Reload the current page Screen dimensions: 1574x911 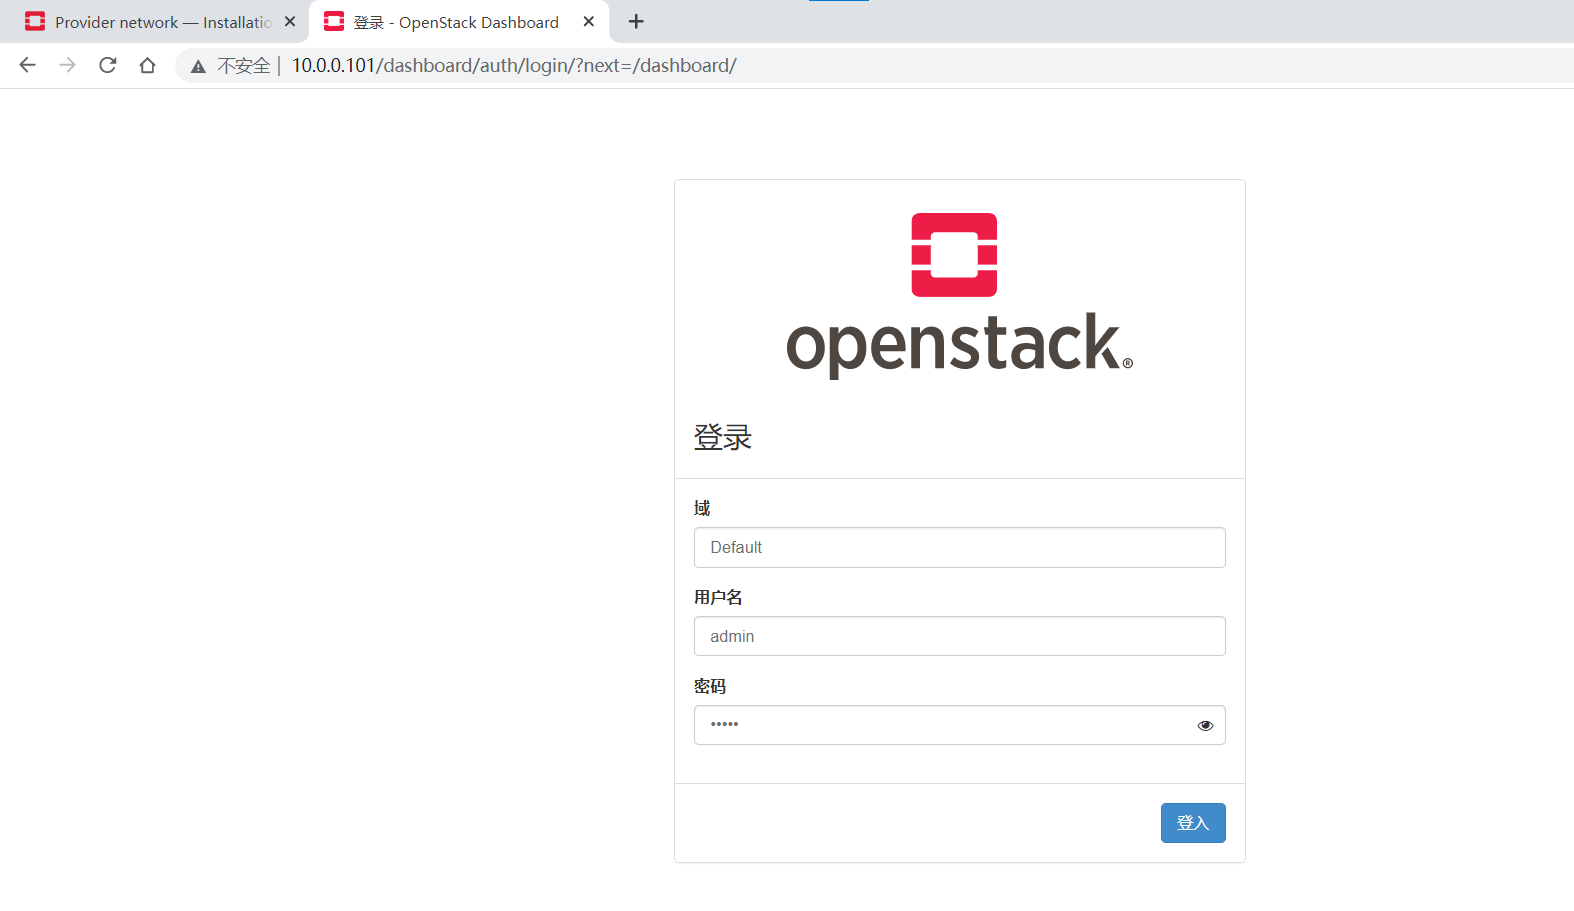[108, 65]
